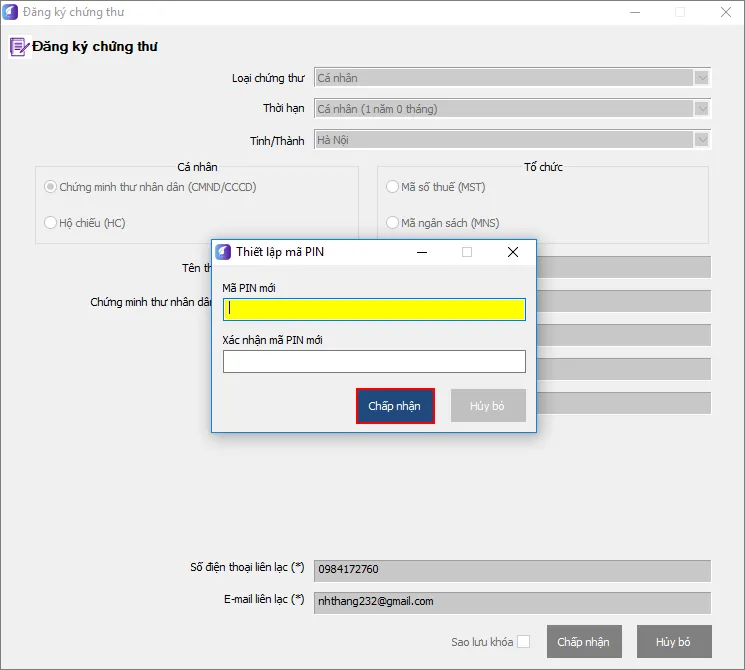Select the CMND/CCCD radio option
Image resolution: width=745 pixels, height=670 pixels.
(51, 187)
